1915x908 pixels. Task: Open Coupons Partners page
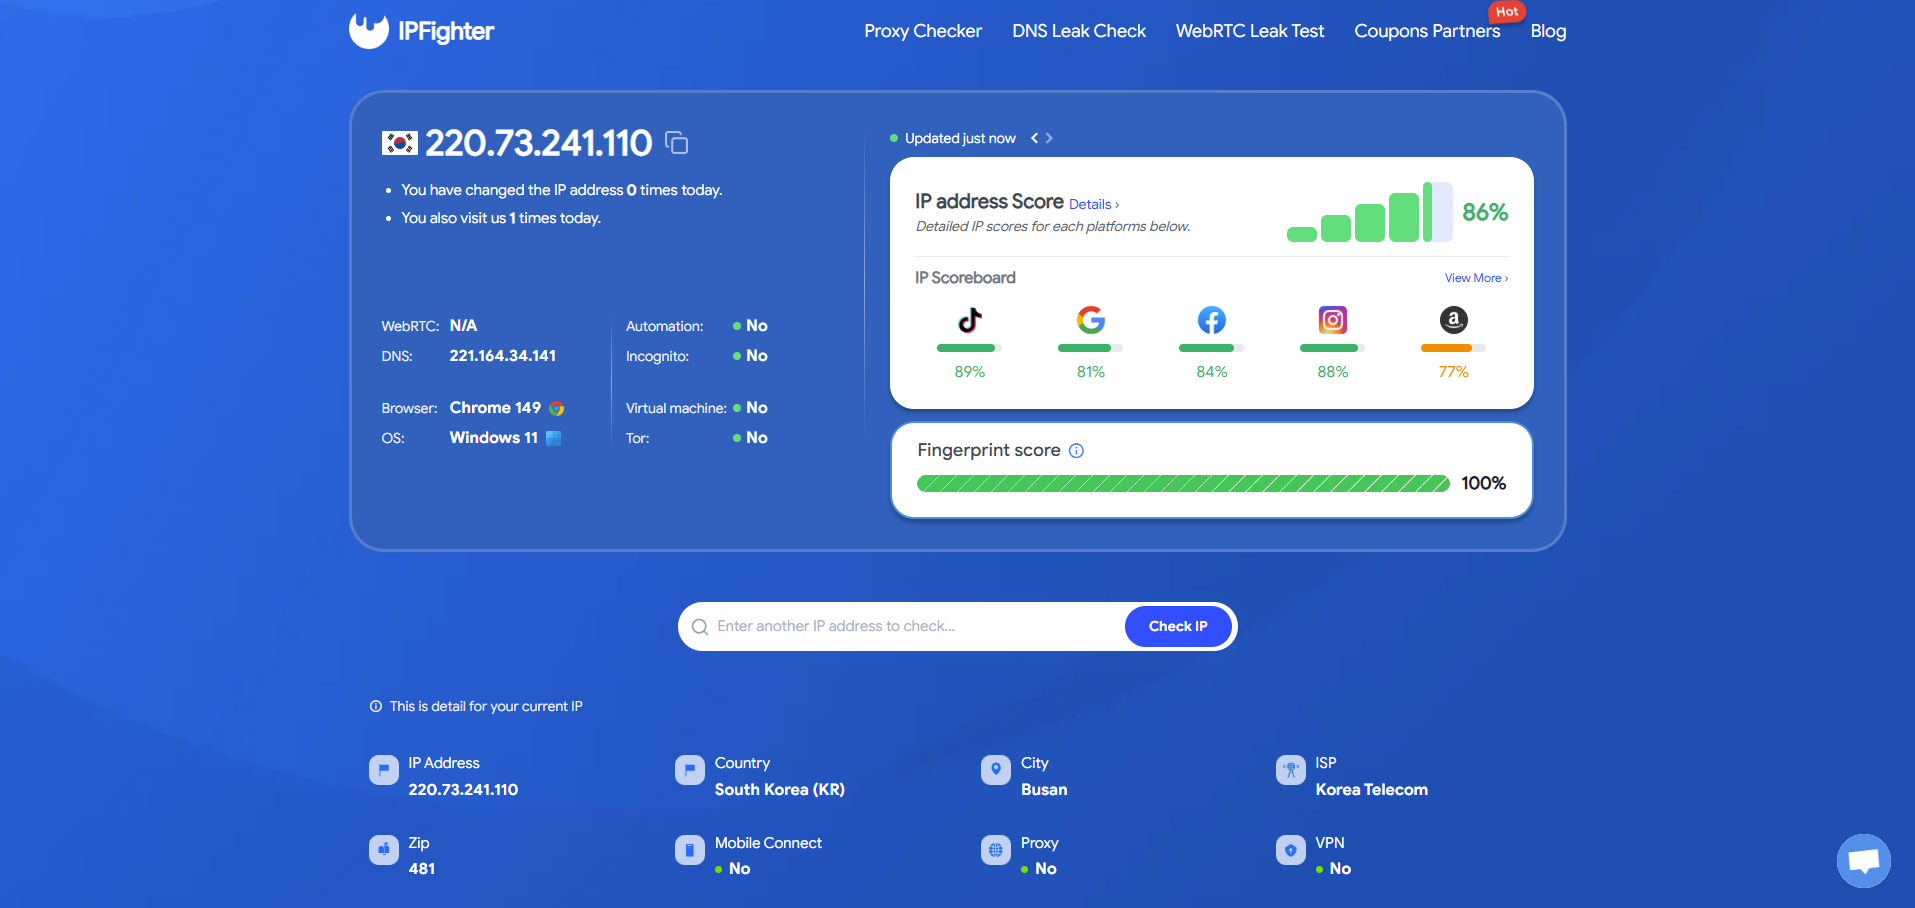coord(1427,31)
